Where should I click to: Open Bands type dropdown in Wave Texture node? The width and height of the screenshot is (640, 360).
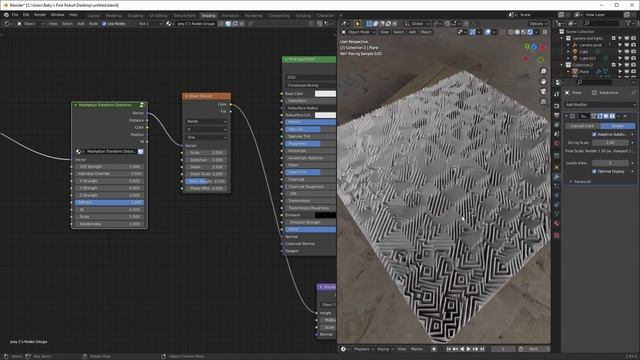pos(206,122)
